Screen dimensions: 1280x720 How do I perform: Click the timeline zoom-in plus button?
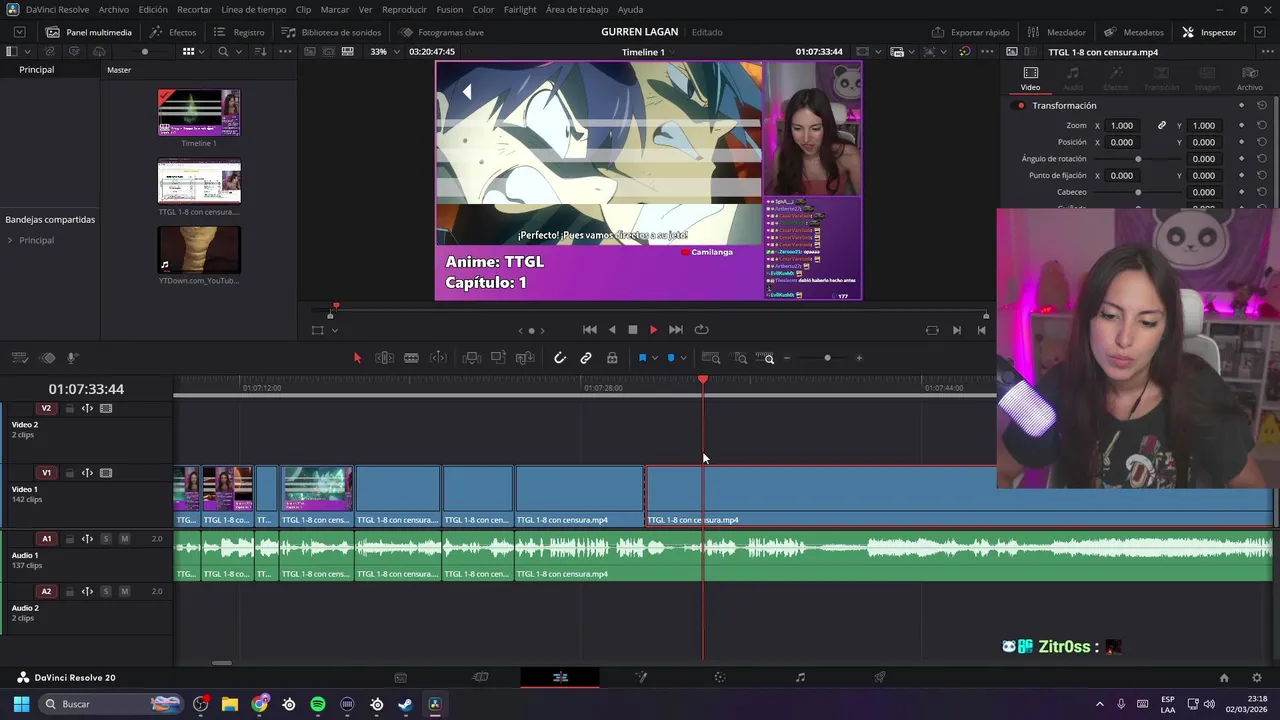(859, 358)
